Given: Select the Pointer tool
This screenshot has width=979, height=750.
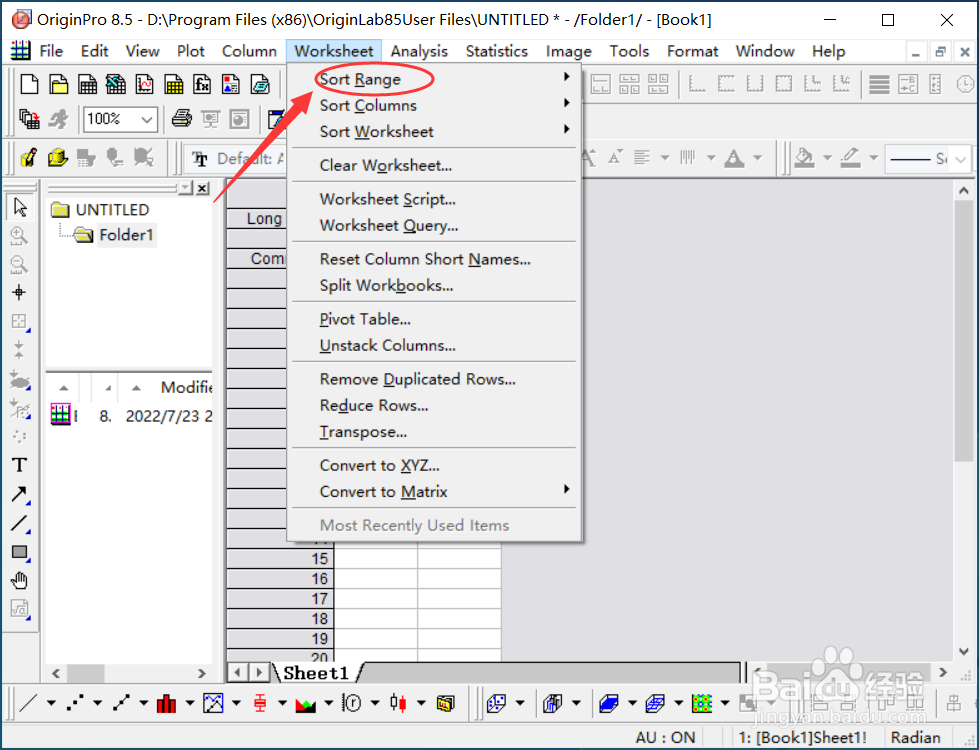Looking at the screenshot, I should (x=19, y=207).
